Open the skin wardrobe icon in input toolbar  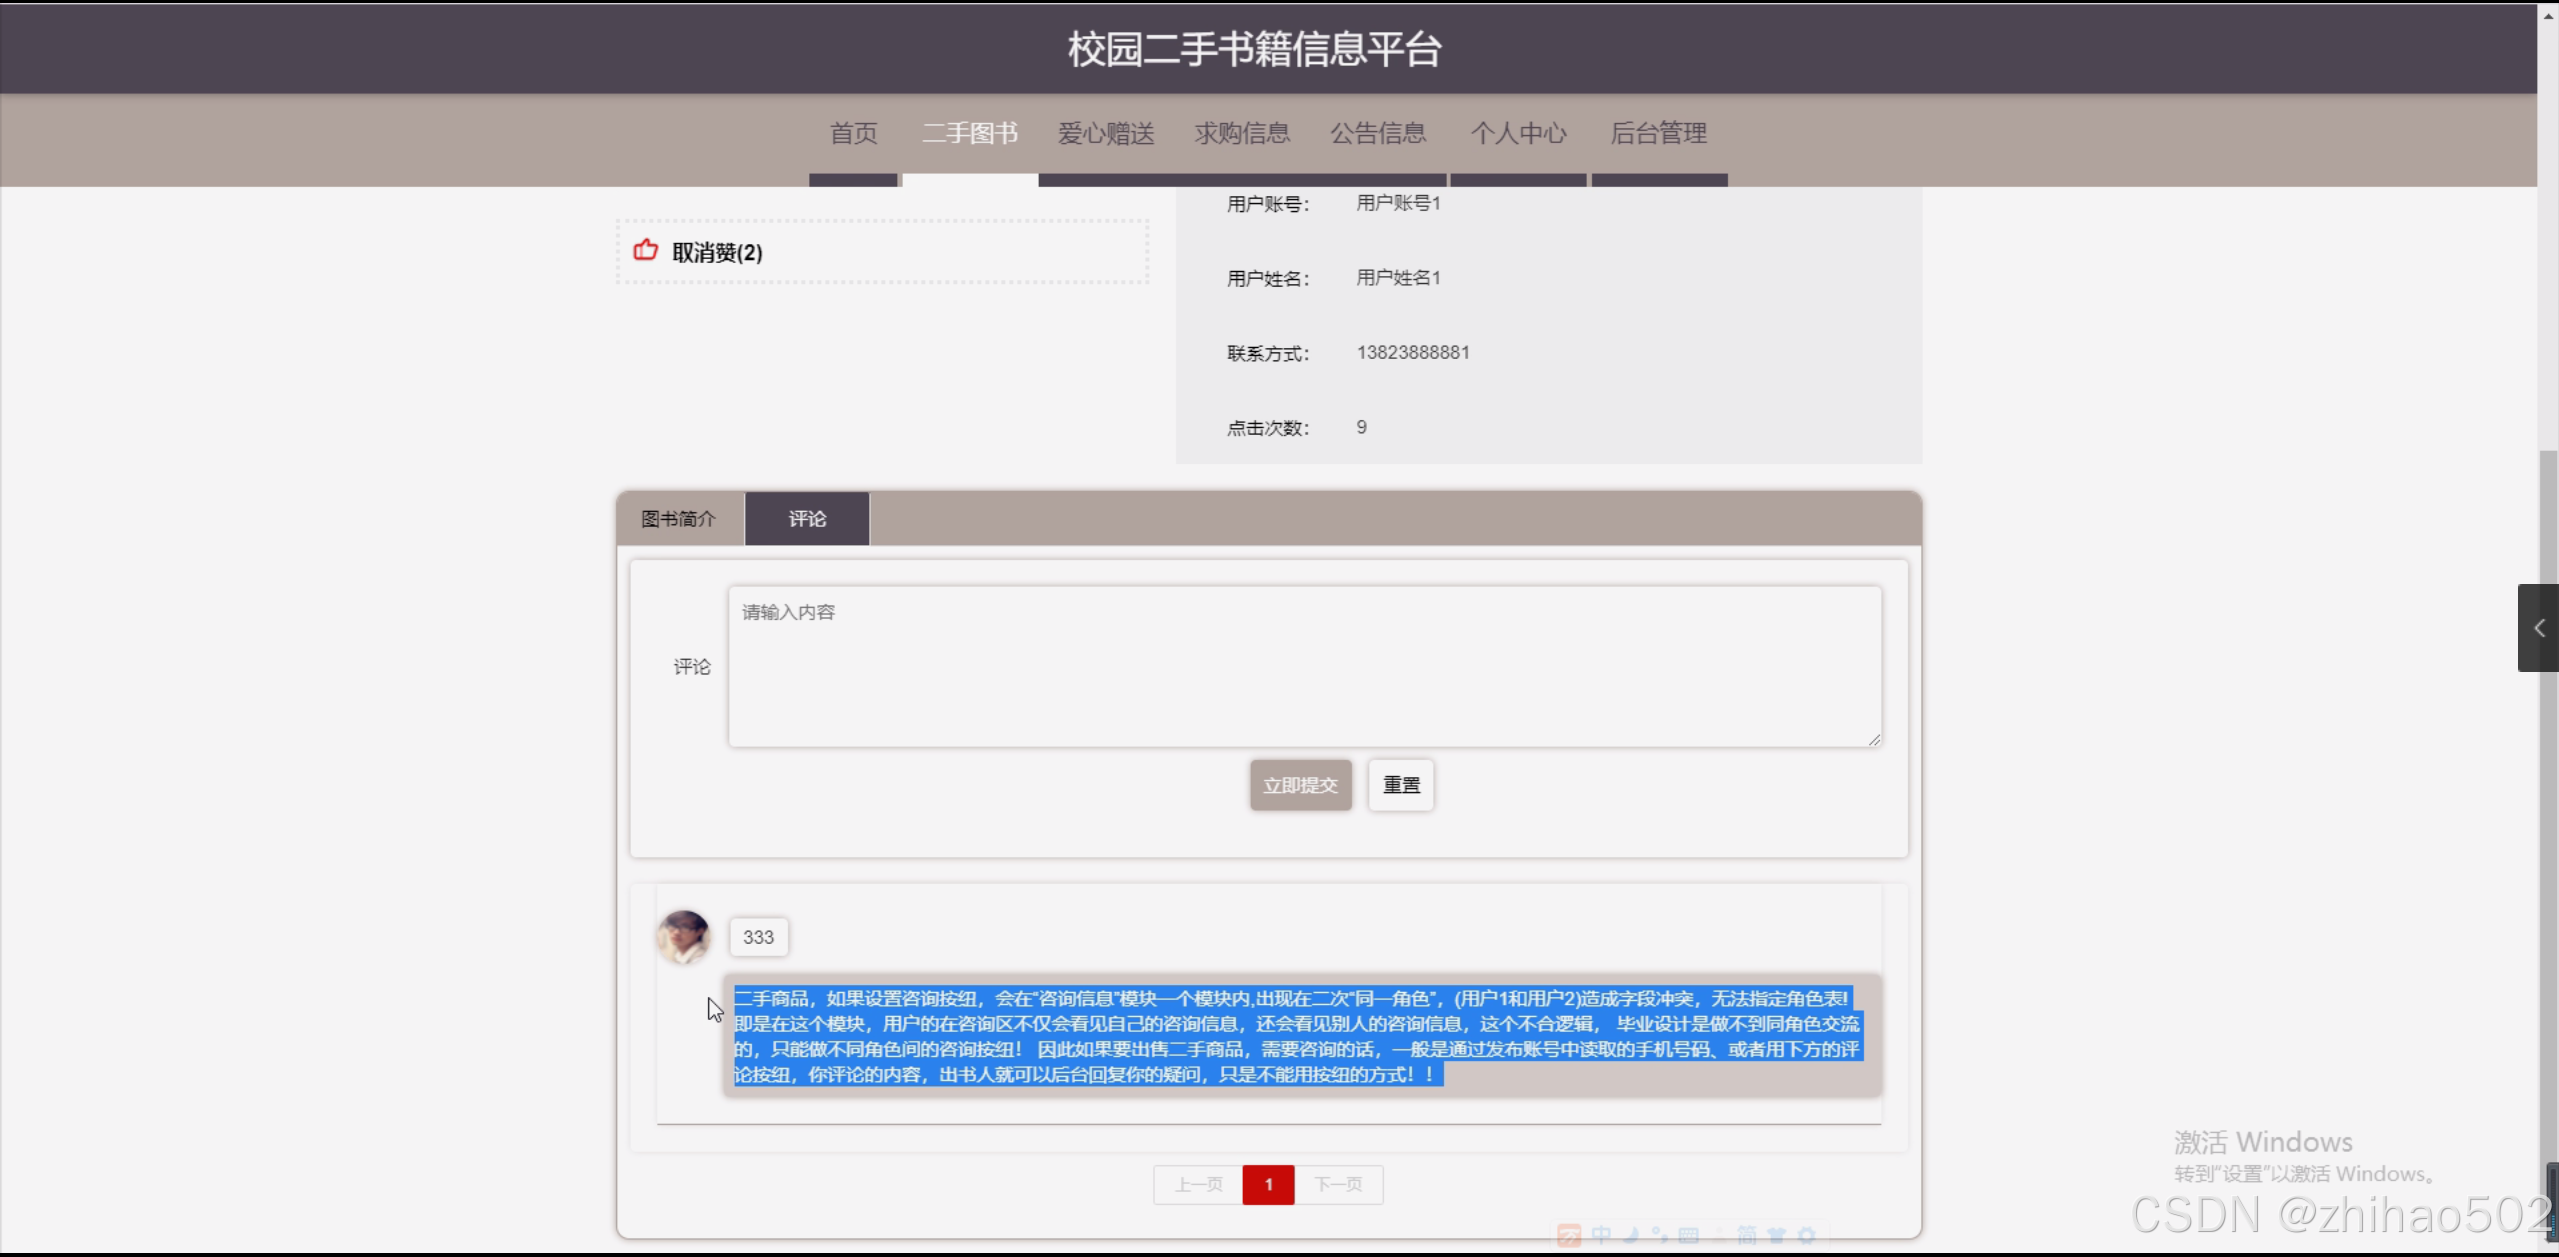[x=1779, y=1235]
